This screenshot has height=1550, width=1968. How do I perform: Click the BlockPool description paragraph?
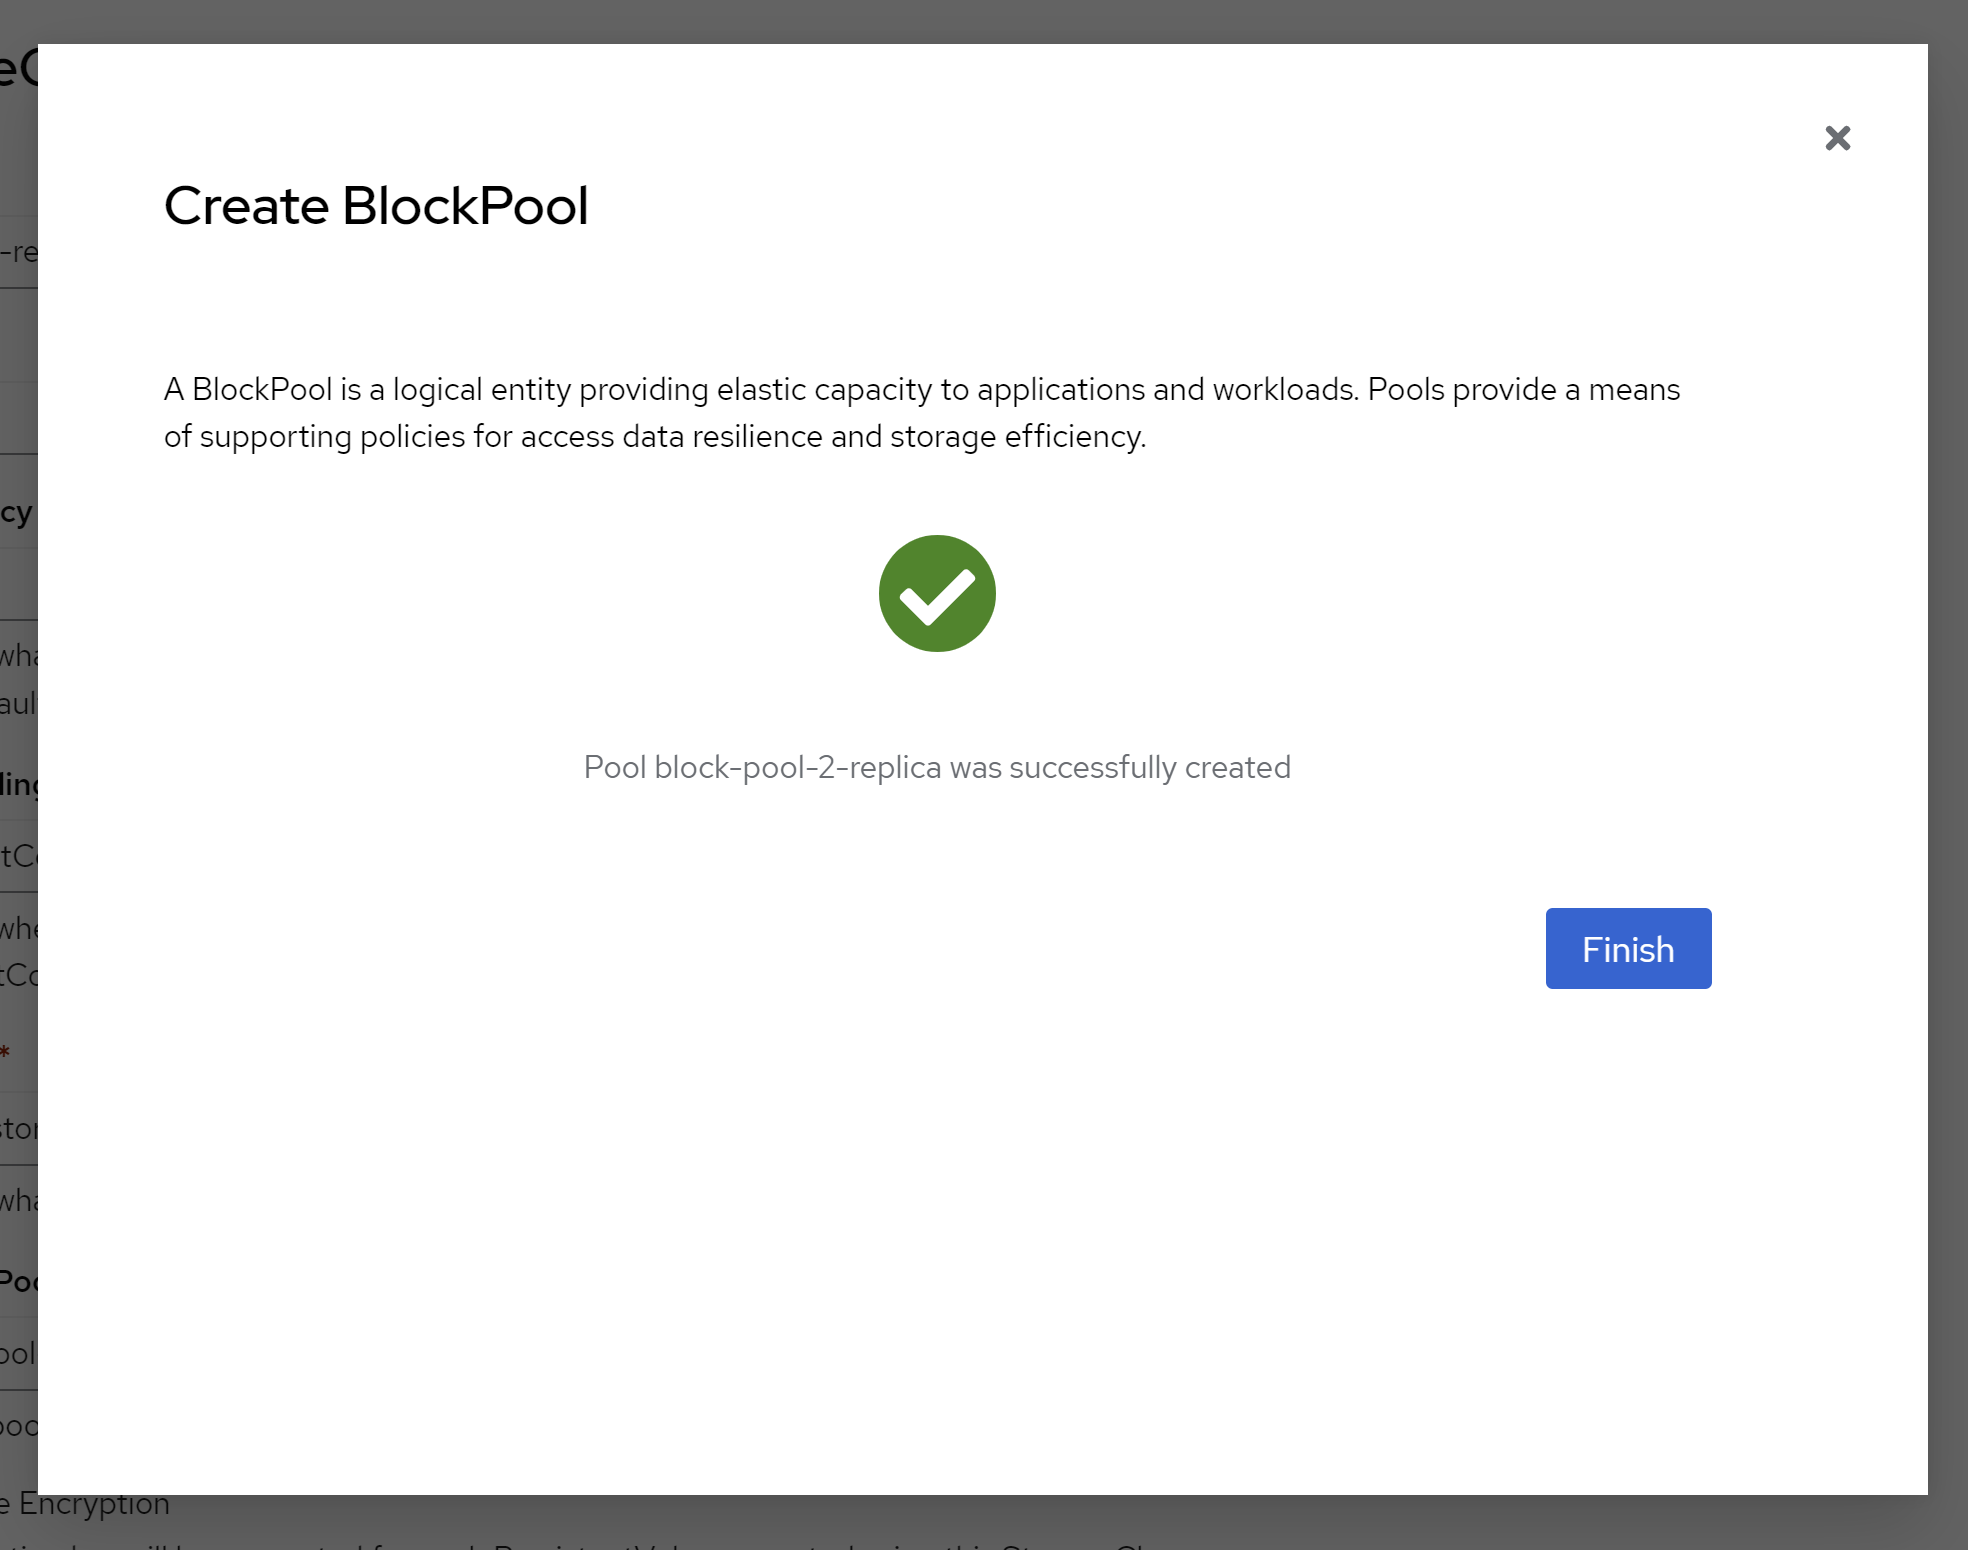pos(920,412)
